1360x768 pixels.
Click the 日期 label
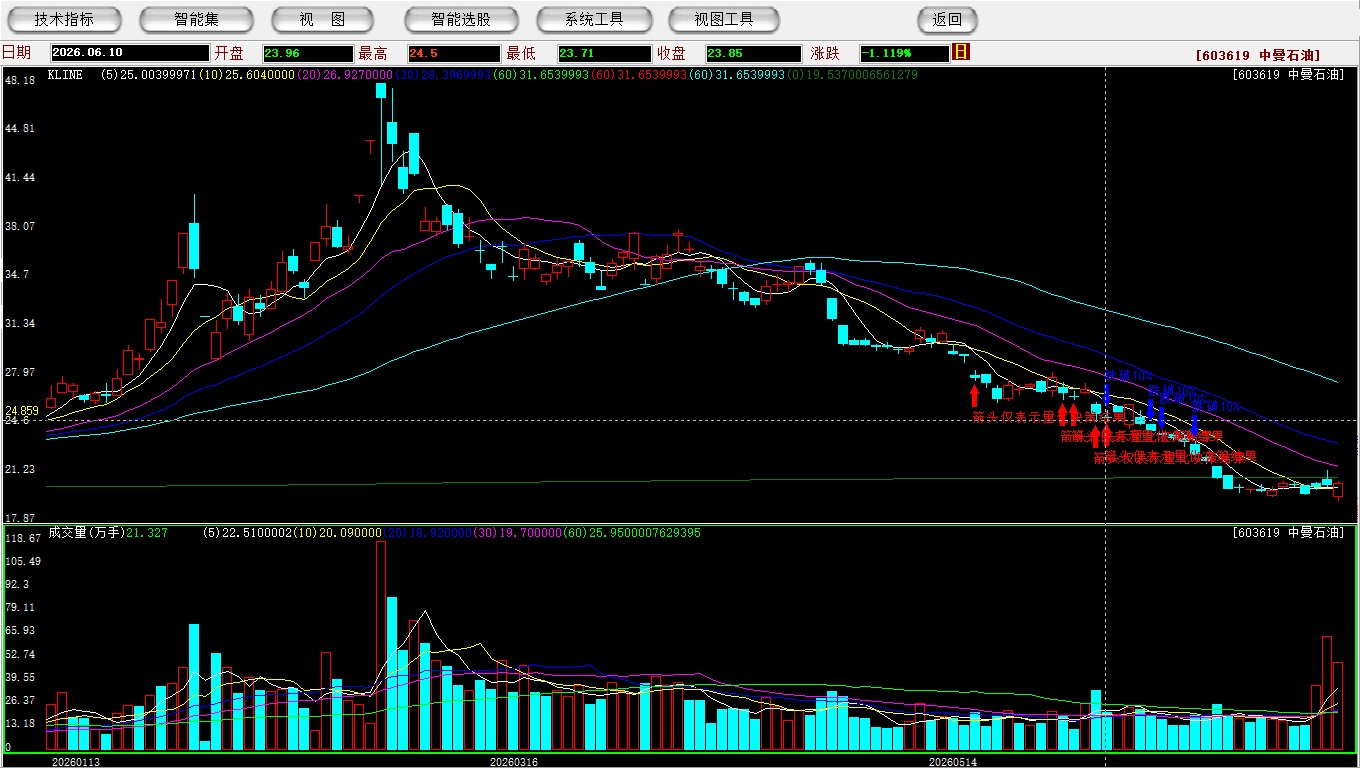16,53
